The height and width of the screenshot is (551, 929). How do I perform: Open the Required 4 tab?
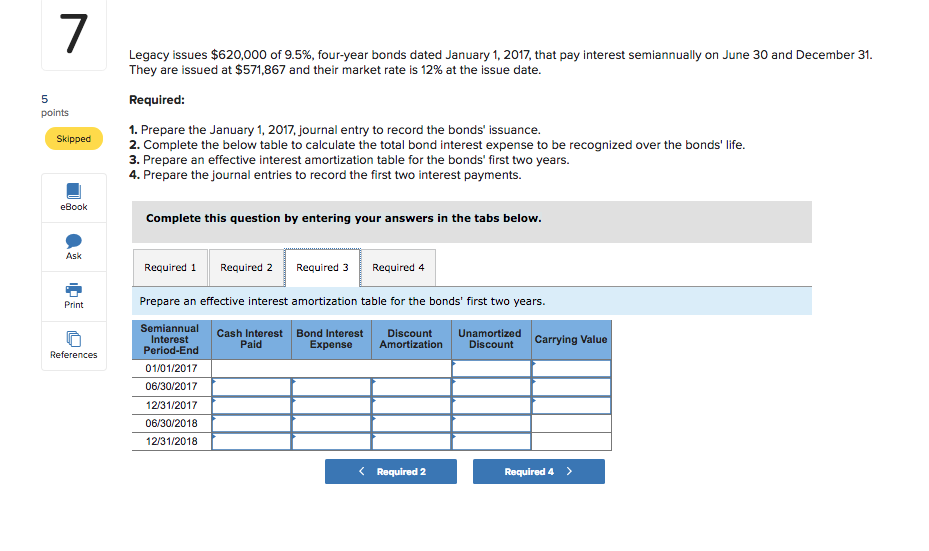(398, 268)
